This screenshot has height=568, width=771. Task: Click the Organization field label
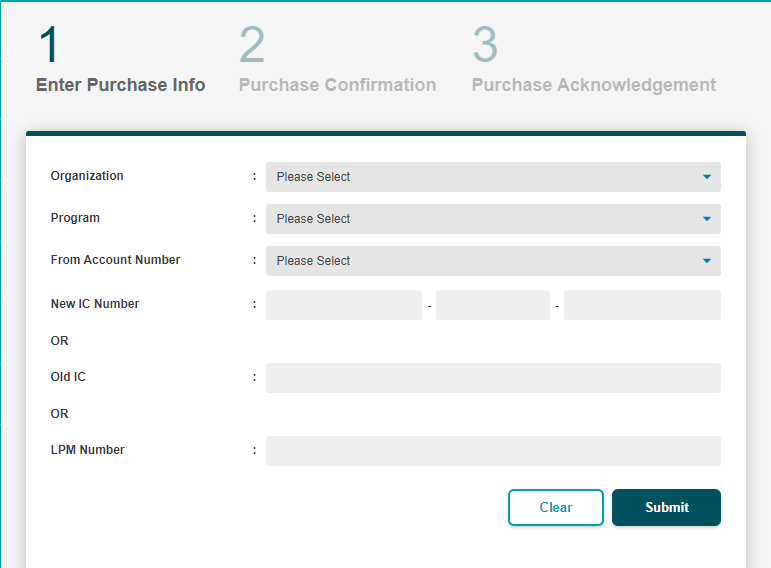point(87,176)
